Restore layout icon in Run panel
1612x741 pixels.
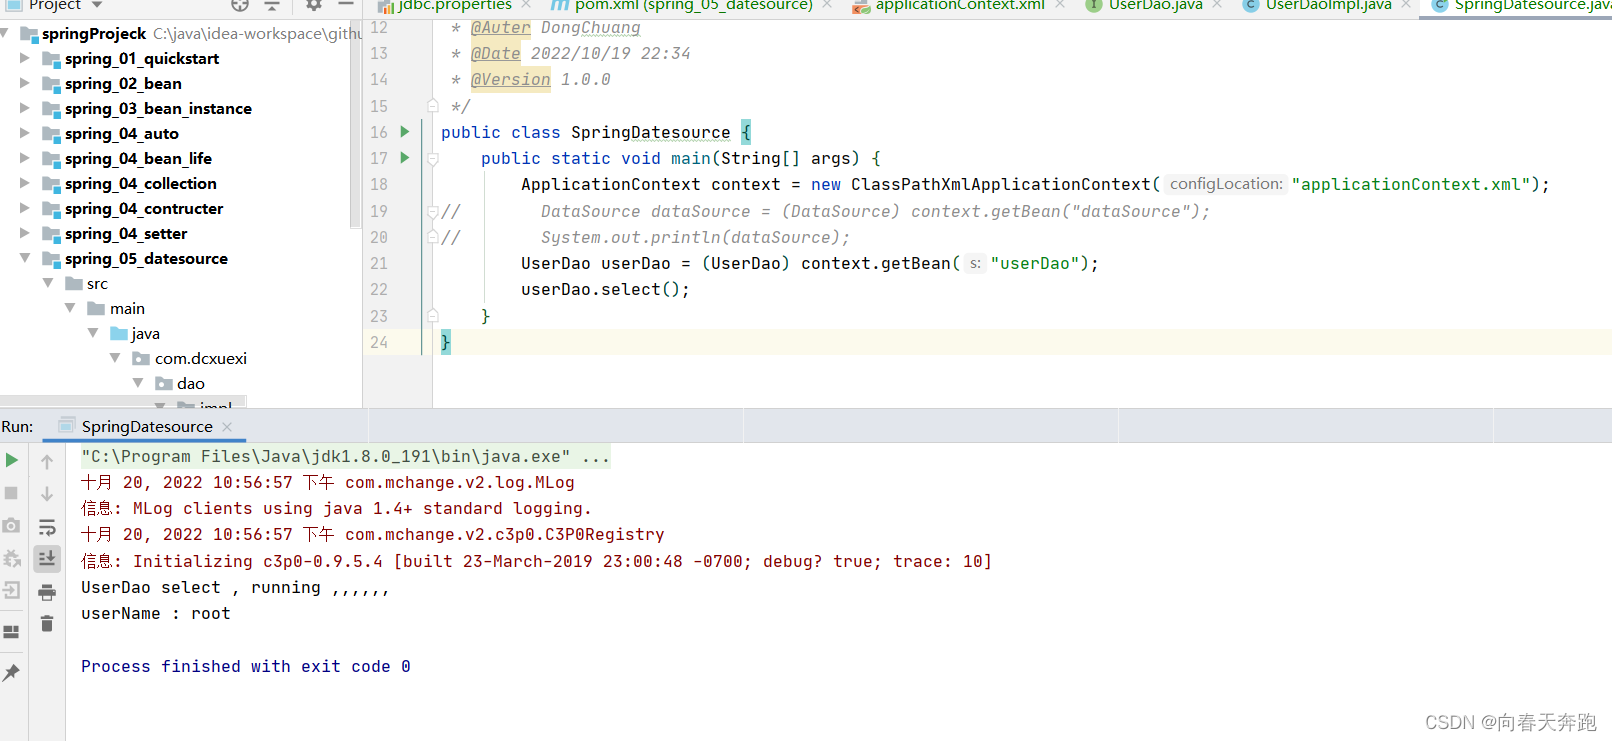(x=11, y=632)
